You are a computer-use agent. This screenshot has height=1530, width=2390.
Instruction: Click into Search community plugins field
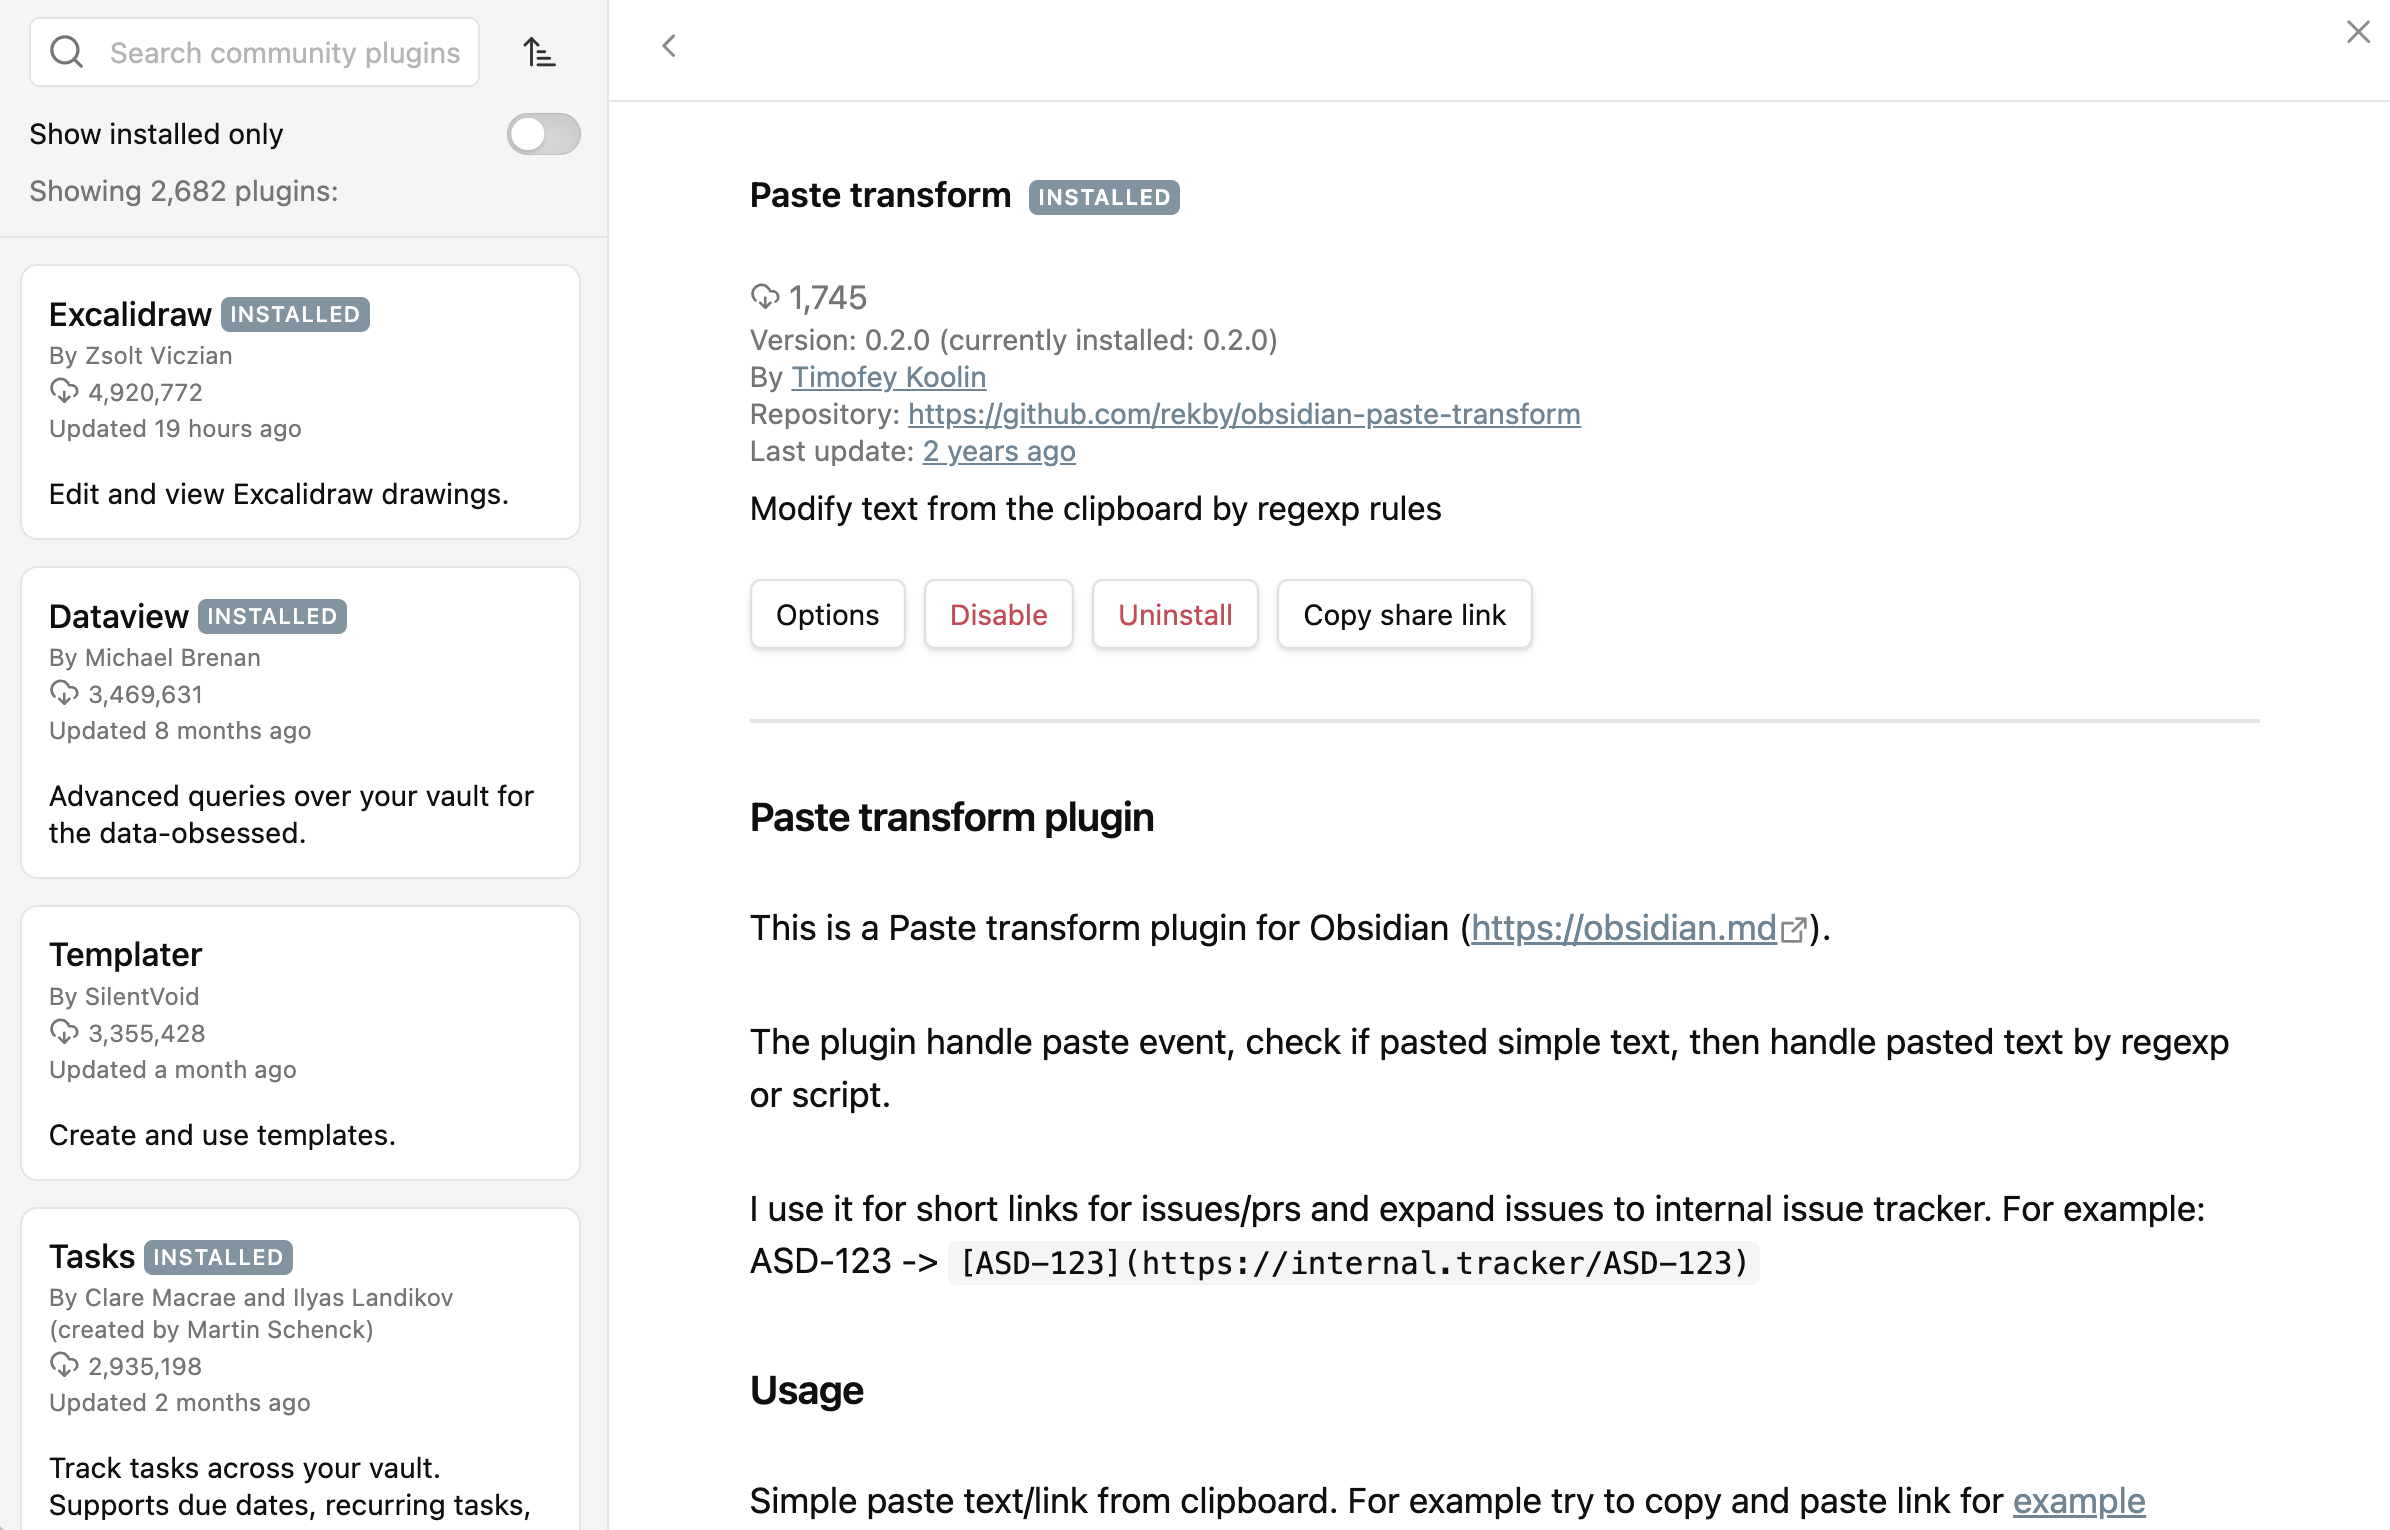(x=285, y=52)
